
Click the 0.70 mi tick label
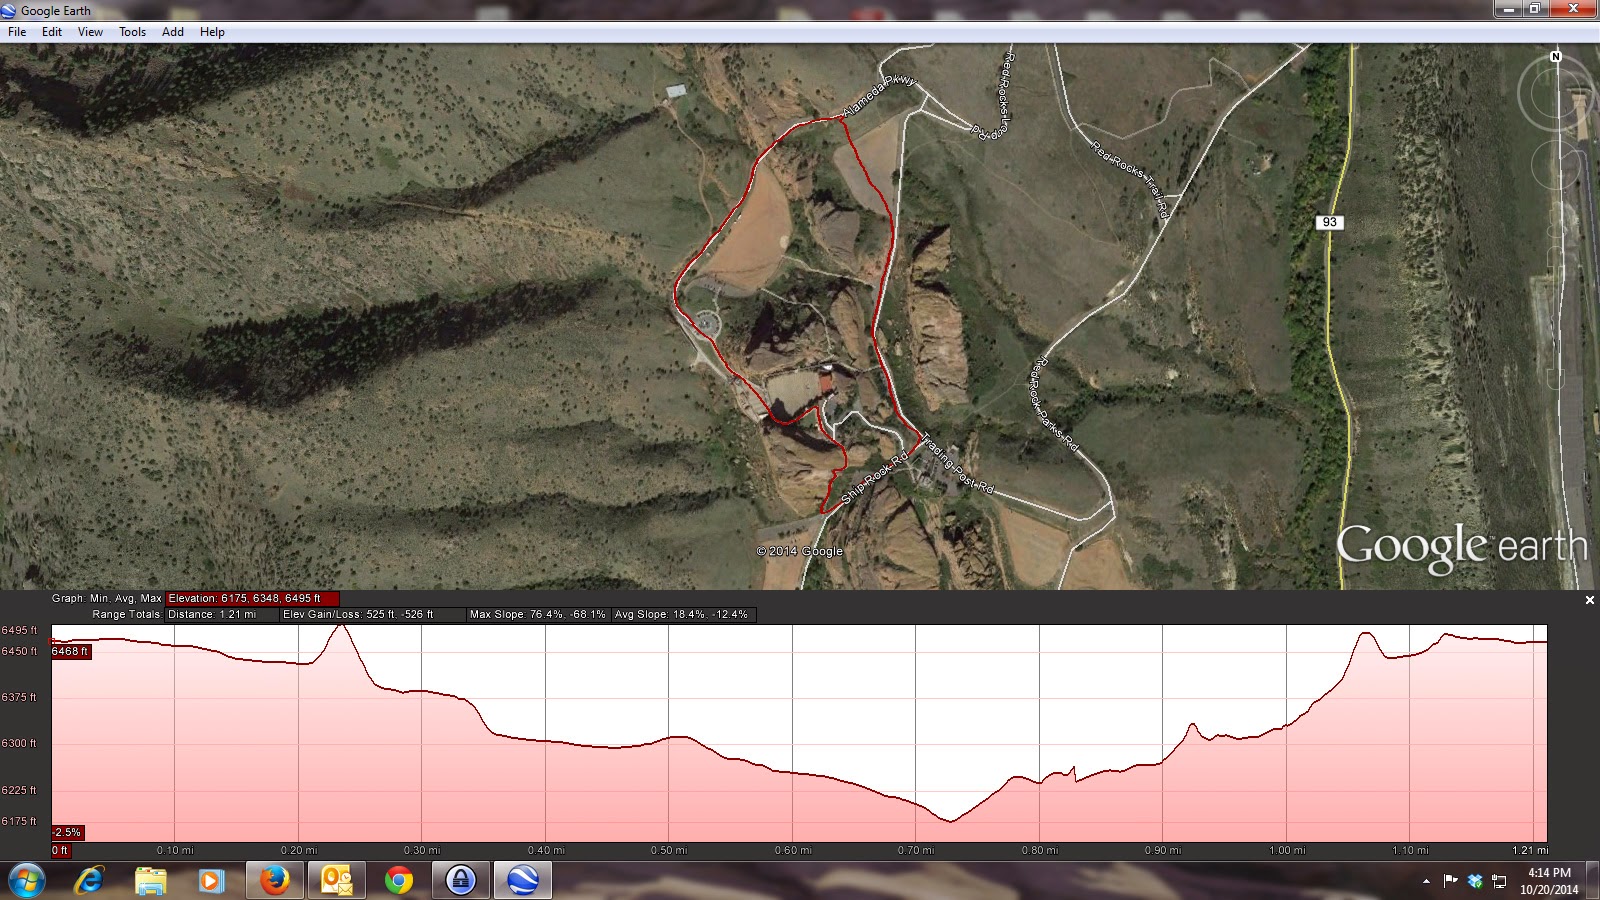(x=915, y=851)
